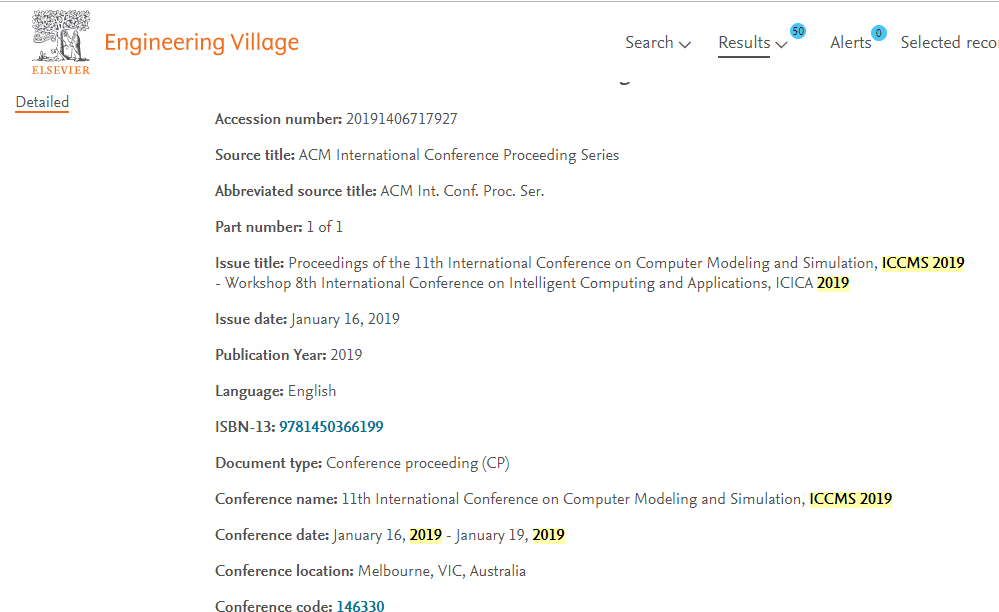This screenshot has width=999, height=612.
Task: Open ISBN-13 9781450366199 link
Action: coord(331,427)
